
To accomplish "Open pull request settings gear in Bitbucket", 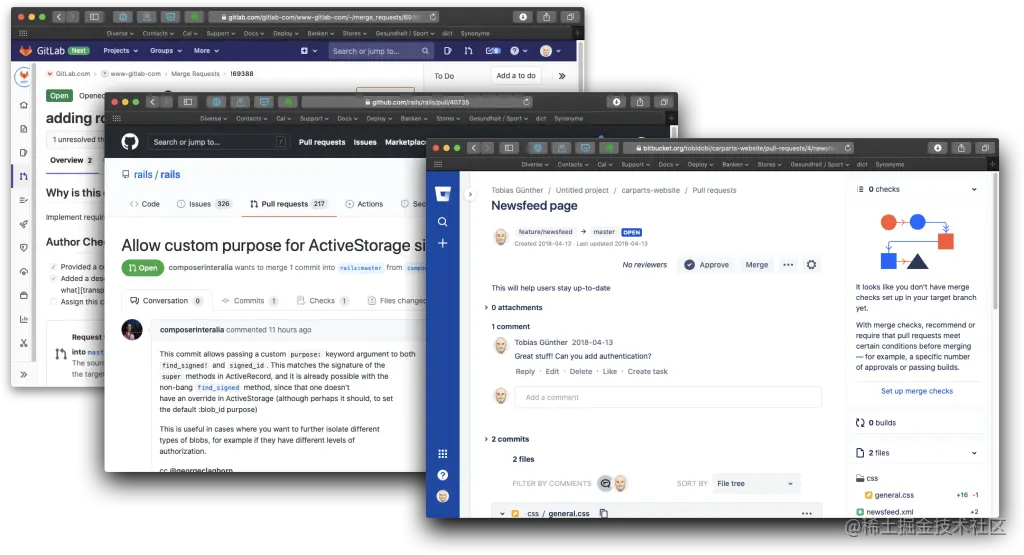I will click(x=811, y=264).
